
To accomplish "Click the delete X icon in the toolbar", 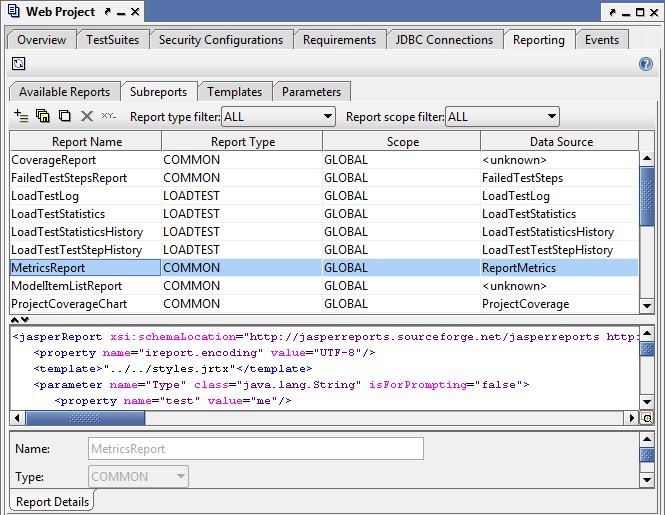I will point(87,117).
